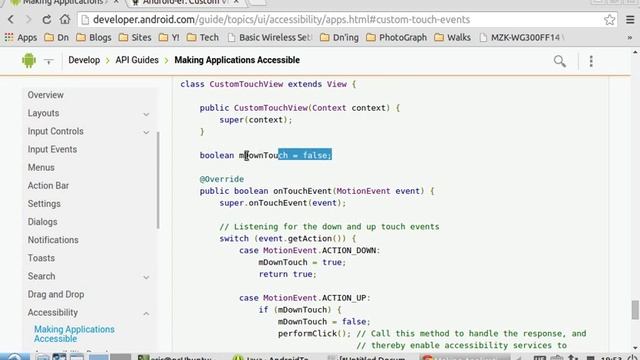This screenshot has width=640, height=360.
Task: Open the Basic Wireless Set bookmark
Action: 270,38
